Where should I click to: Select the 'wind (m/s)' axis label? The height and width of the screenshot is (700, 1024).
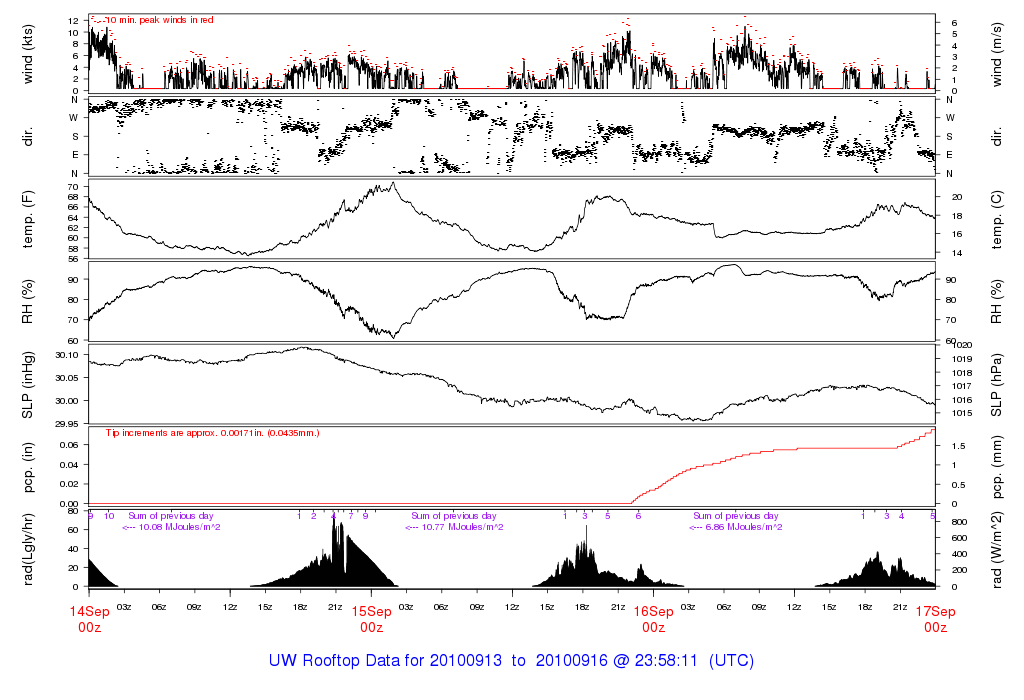click(997, 54)
